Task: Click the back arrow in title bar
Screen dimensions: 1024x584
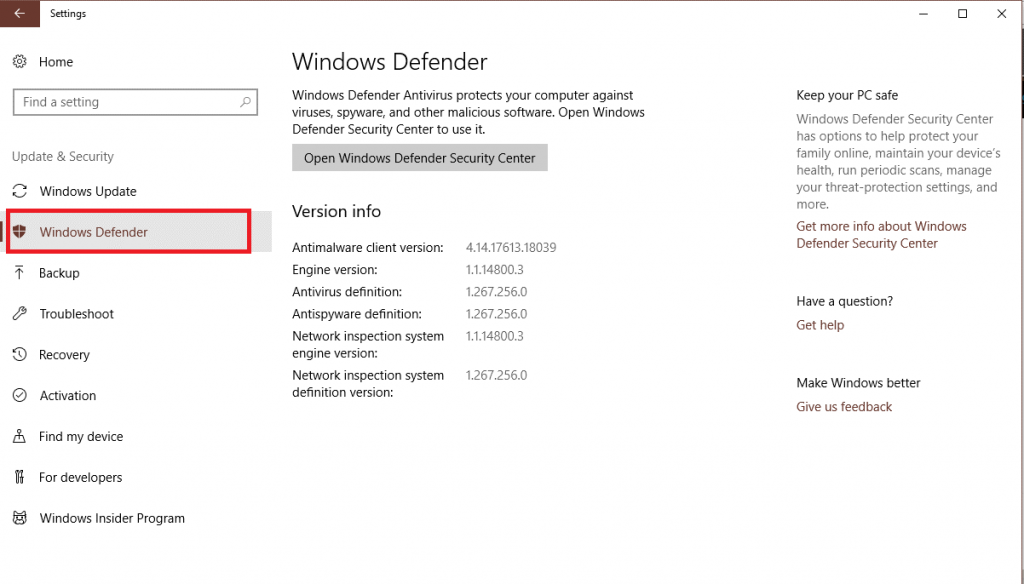Action: point(20,13)
